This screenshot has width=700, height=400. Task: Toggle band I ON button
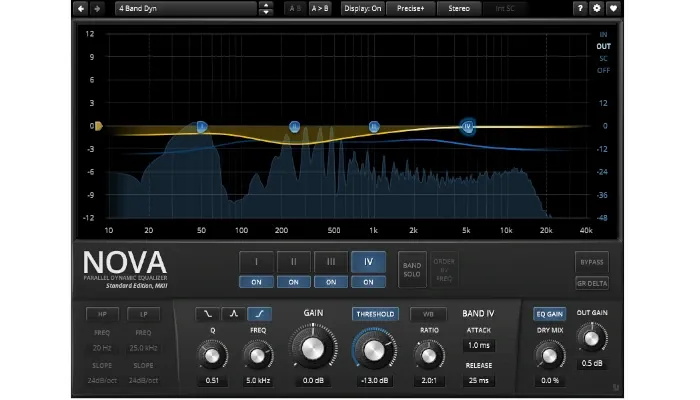tap(256, 282)
